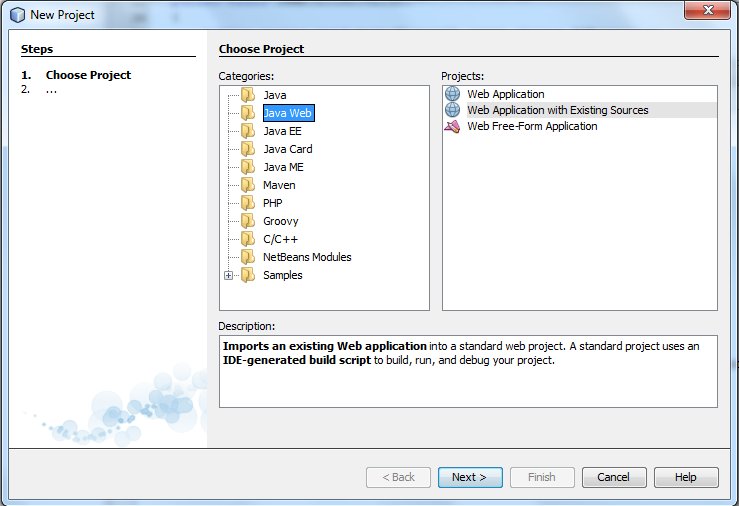The width and height of the screenshot is (739, 506).
Task: Click inside the Description text box
Action: coord(468,371)
